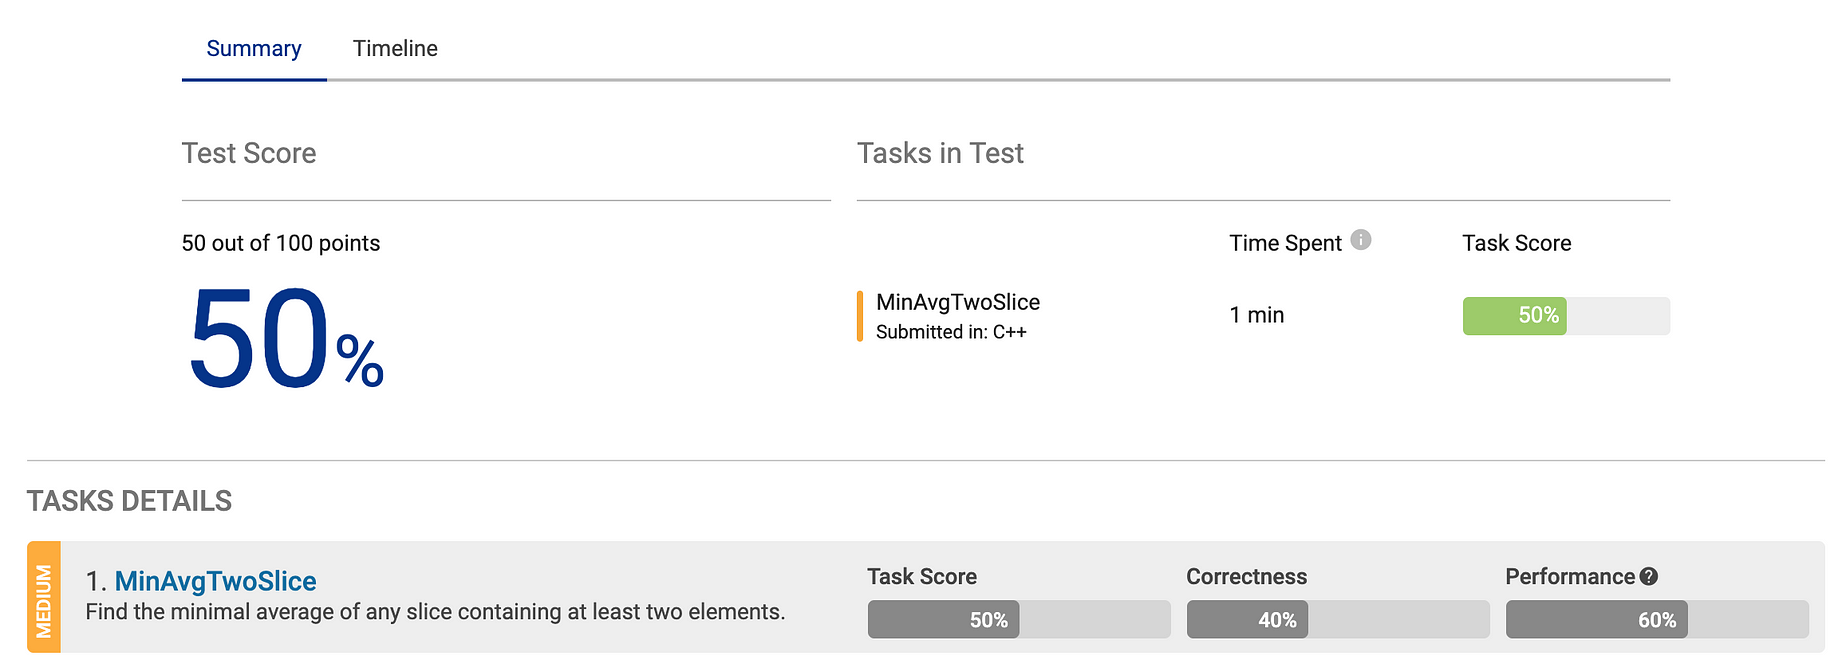
Task: Click the gray 50% Task Score bar
Action: [1019, 620]
